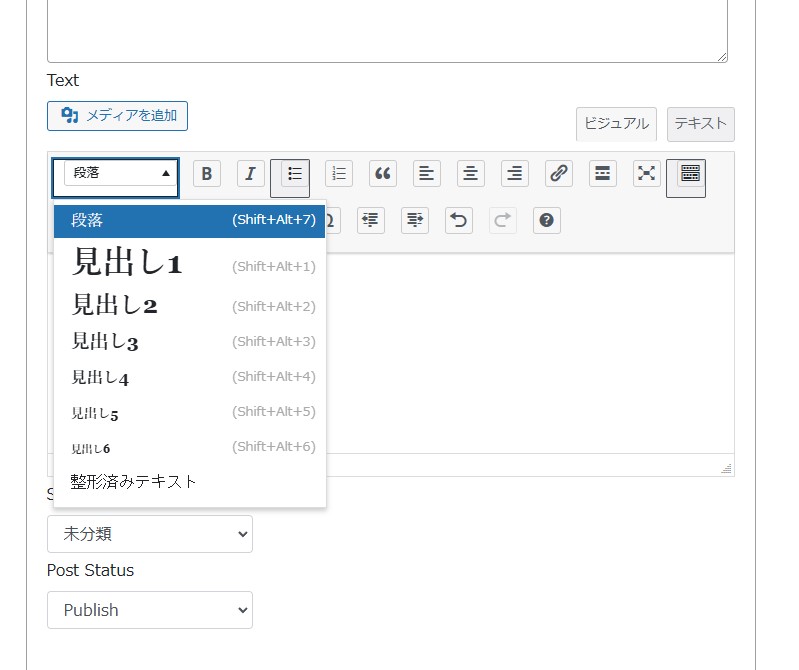Expand the Post Status Publish dropdown
Viewport: 799px width, 670px height.
(x=150, y=610)
